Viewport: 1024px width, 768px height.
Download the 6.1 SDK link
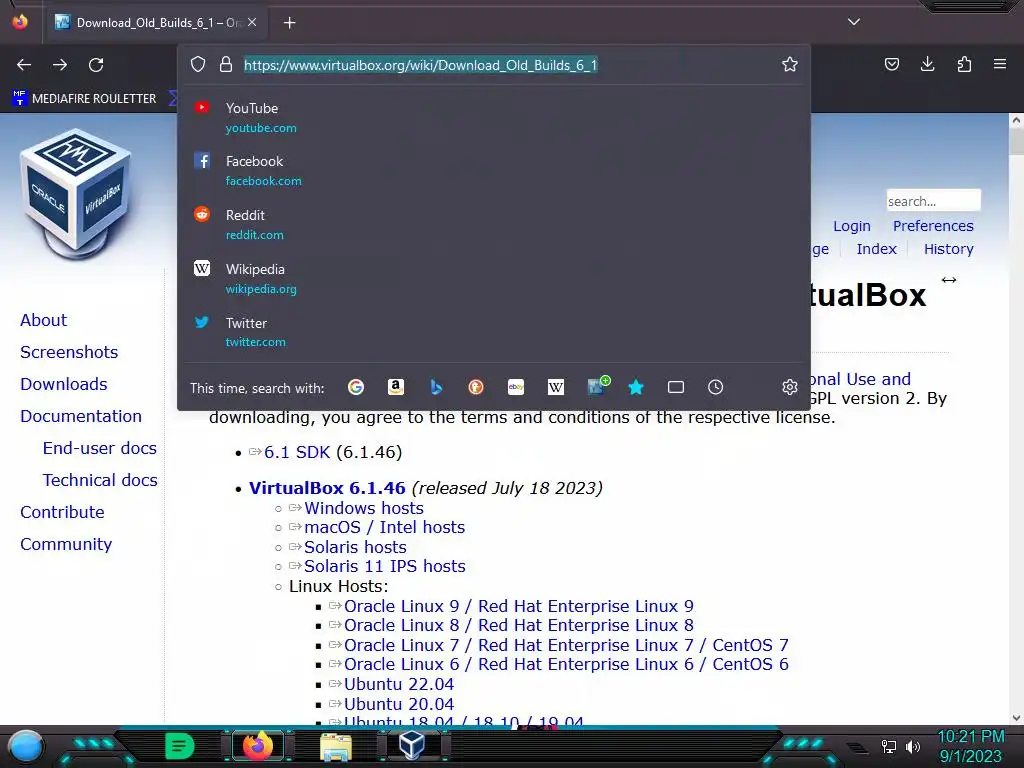click(296, 452)
